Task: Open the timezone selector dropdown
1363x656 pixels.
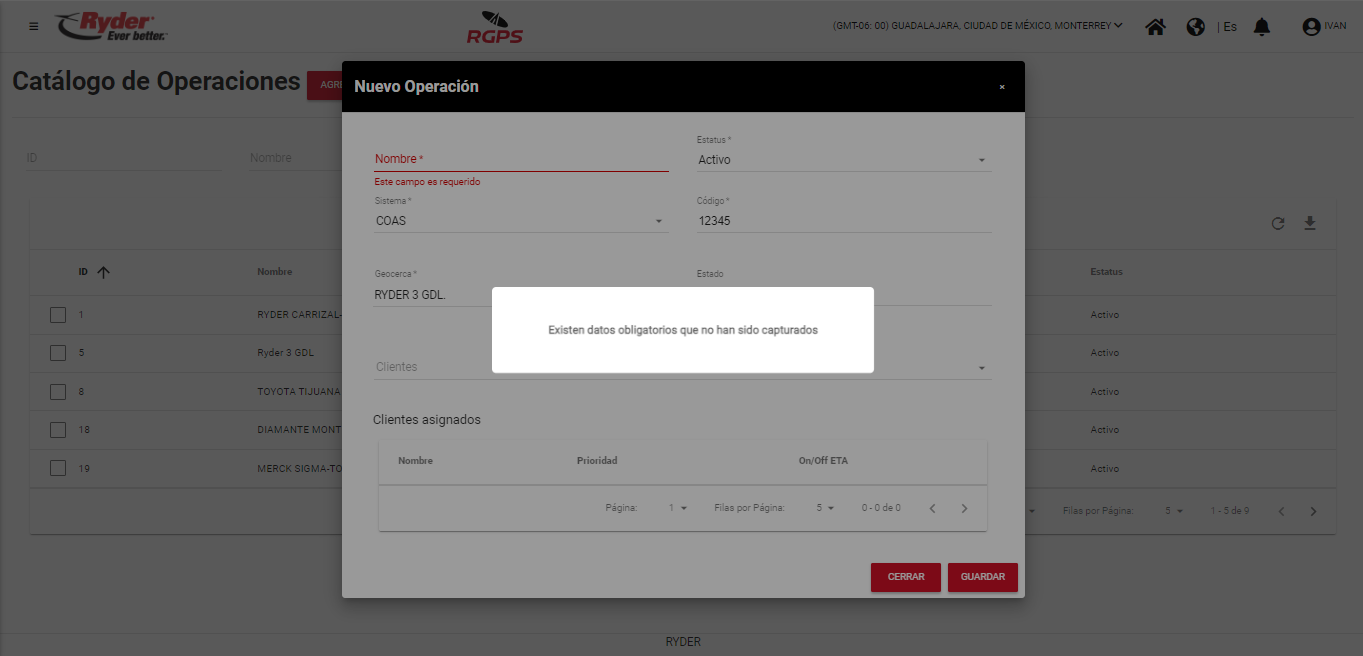Action: pos(977,26)
